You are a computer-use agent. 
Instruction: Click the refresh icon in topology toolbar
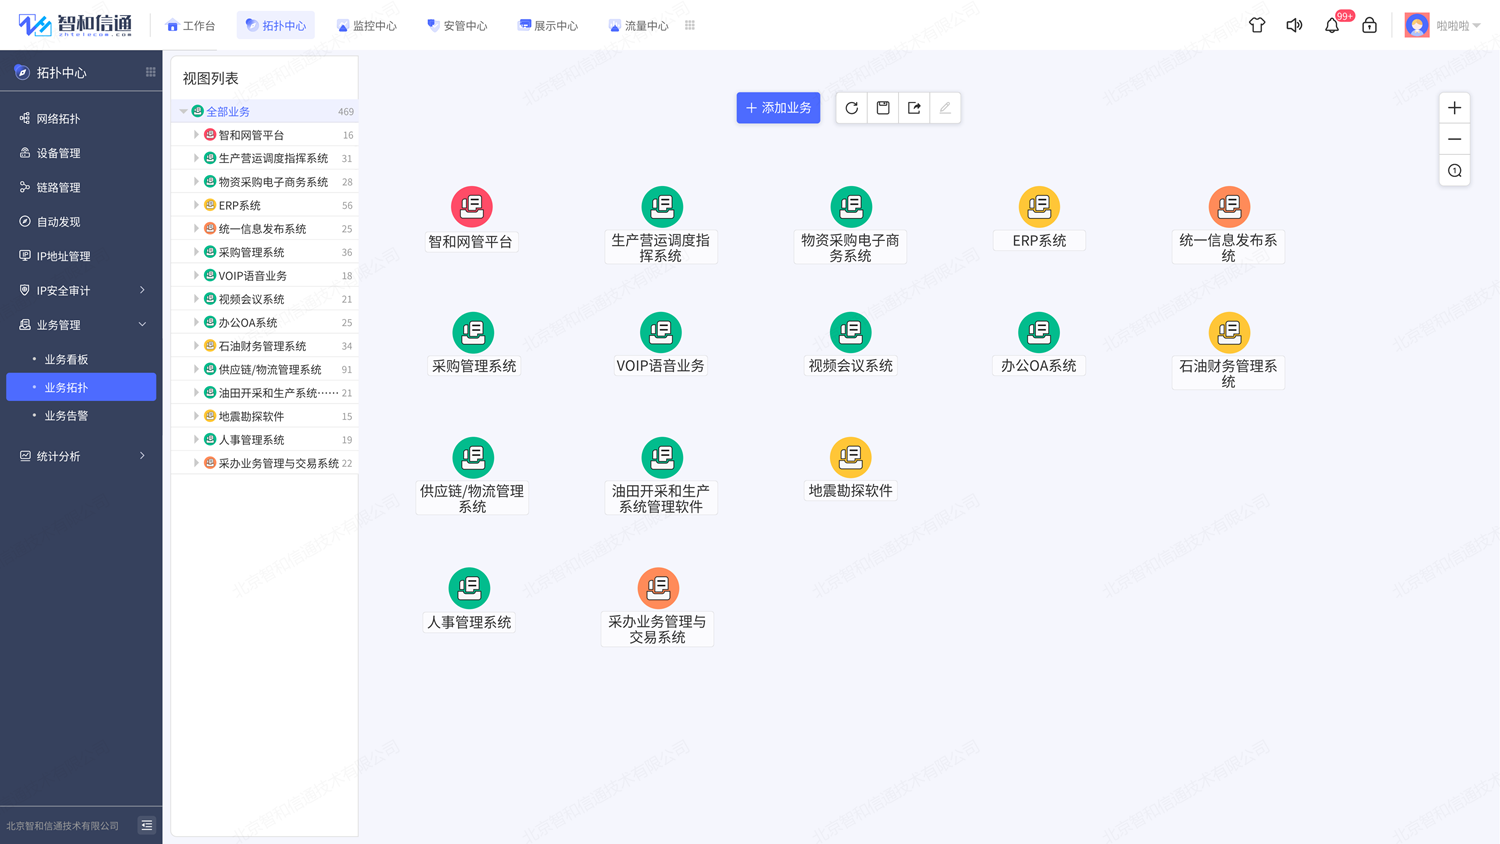click(x=851, y=108)
